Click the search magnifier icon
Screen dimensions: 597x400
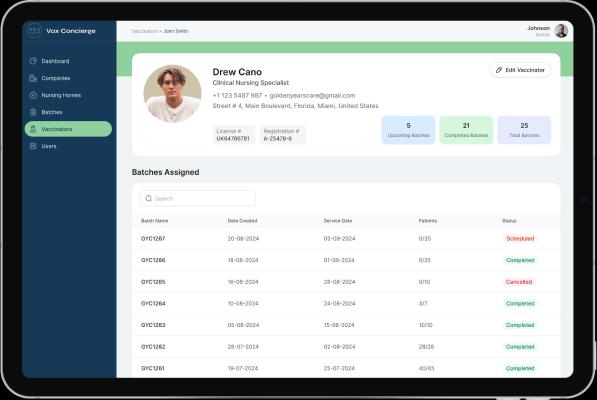click(148, 198)
